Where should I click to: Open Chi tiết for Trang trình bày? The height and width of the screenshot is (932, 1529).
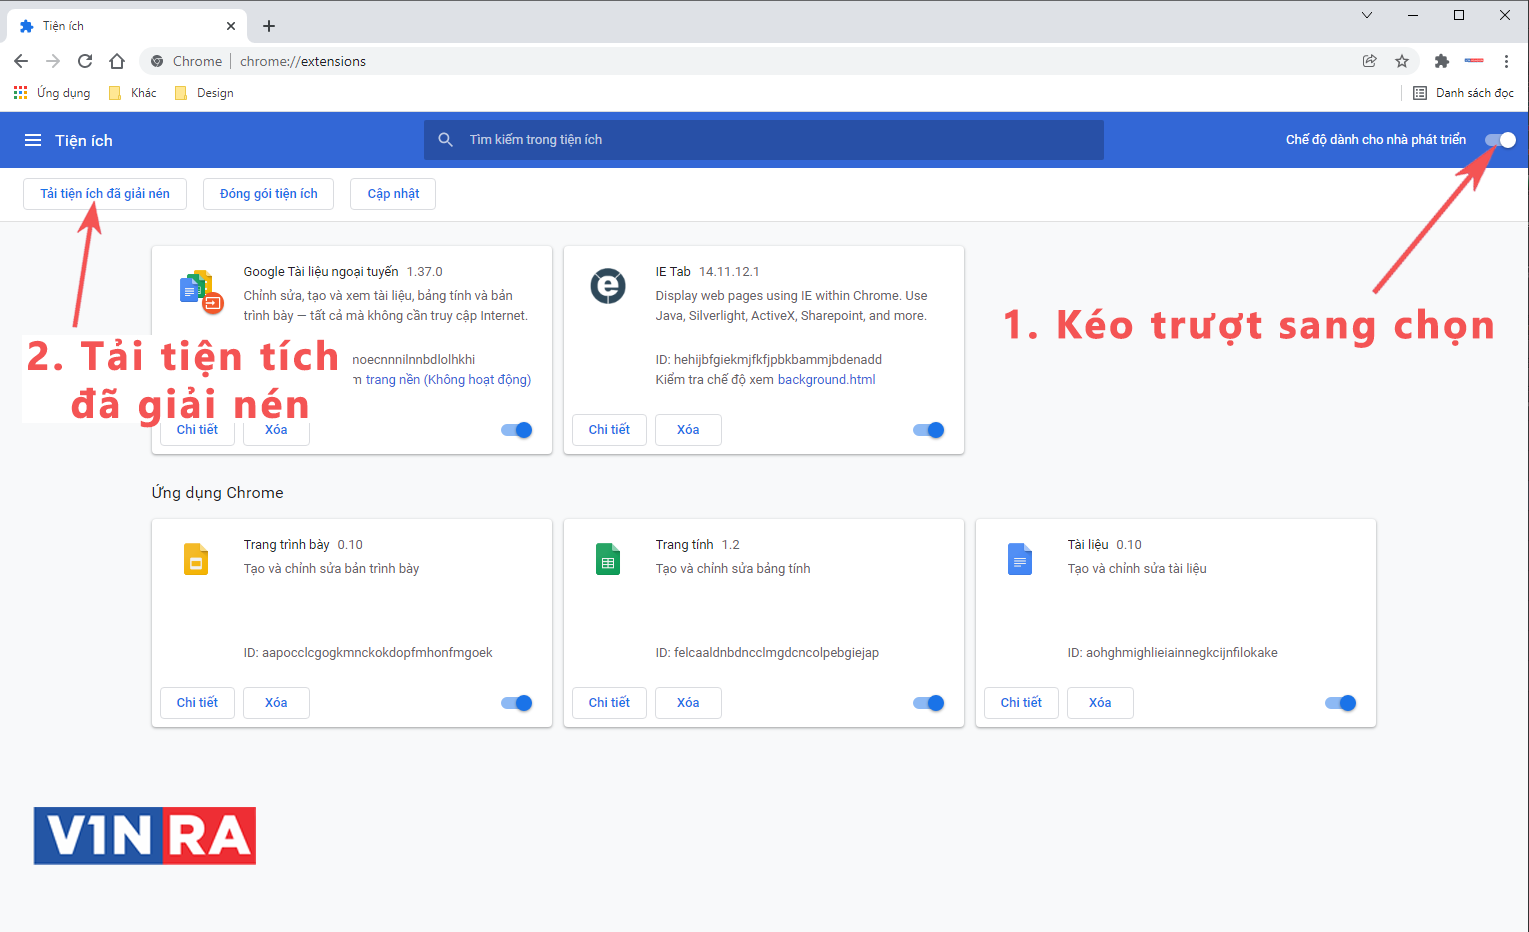(197, 703)
